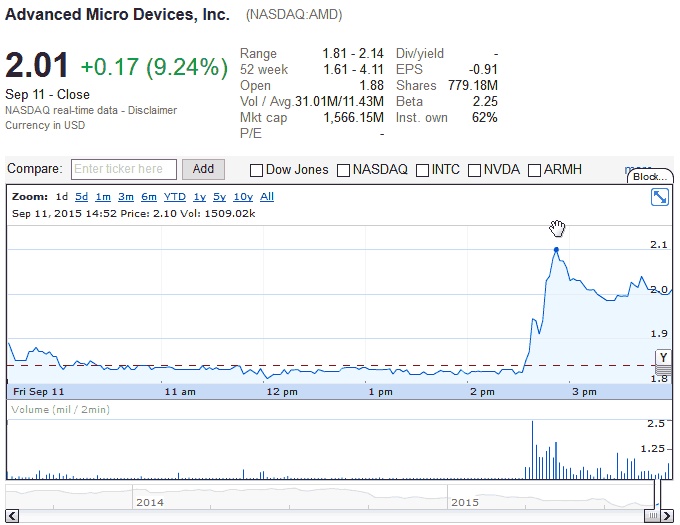Image resolution: width=680 pixels, height=525 pixels.
Task: Click the Block... tooltip tab
Action: tap(650, 176)
